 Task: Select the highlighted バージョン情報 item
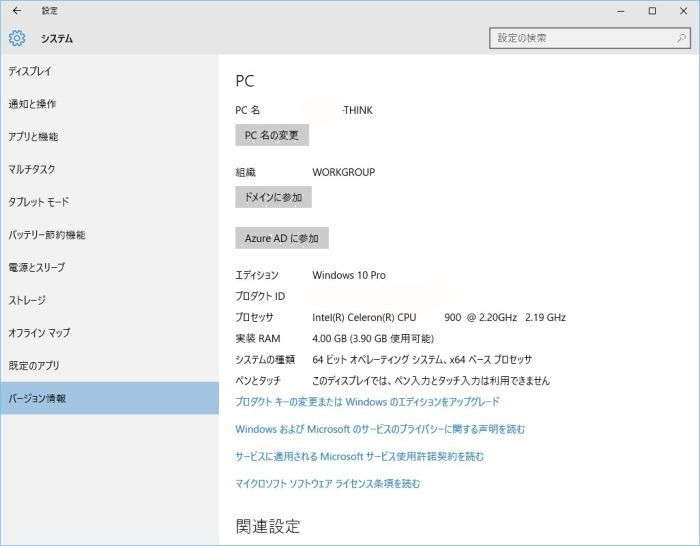coord(37,398)
